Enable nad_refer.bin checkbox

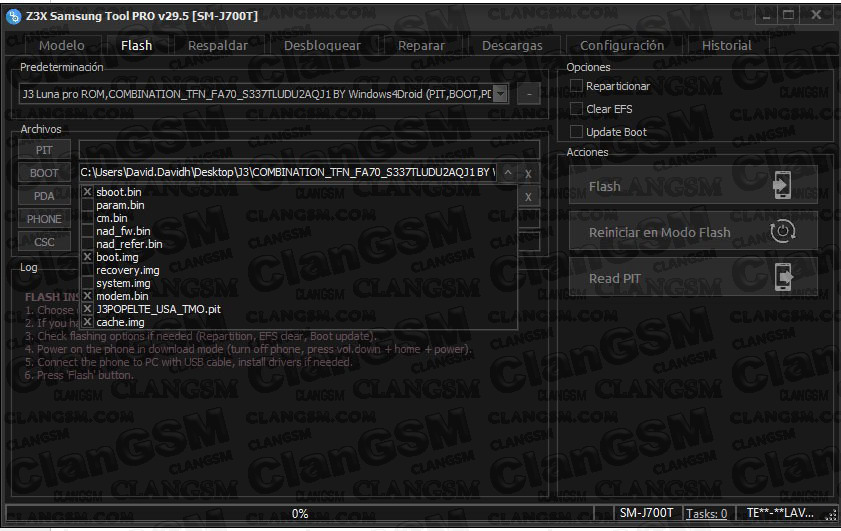click(87, 244)
